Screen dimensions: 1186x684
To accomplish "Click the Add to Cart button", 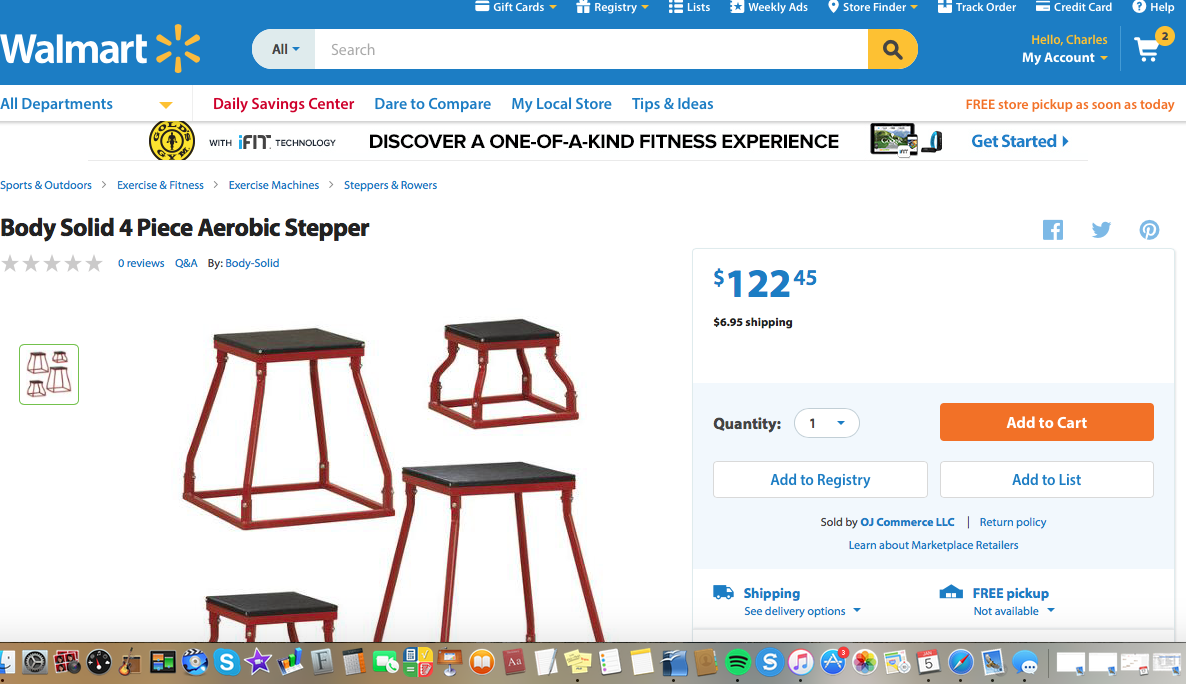I will point(1047,422).
